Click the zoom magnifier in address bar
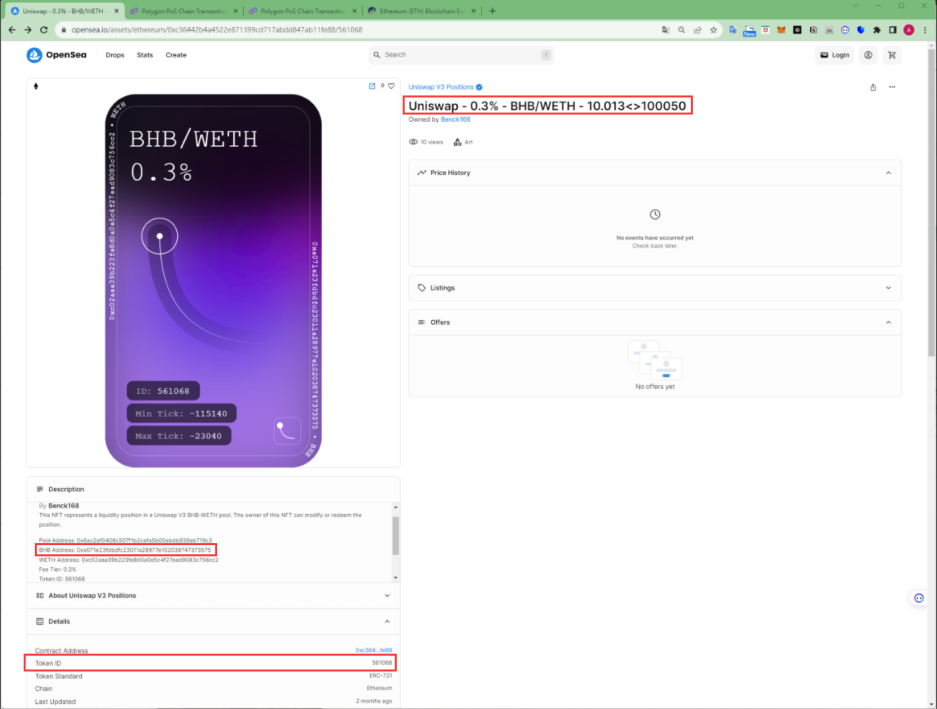Viewport: 937px width, 709px height. pos(681,30)
